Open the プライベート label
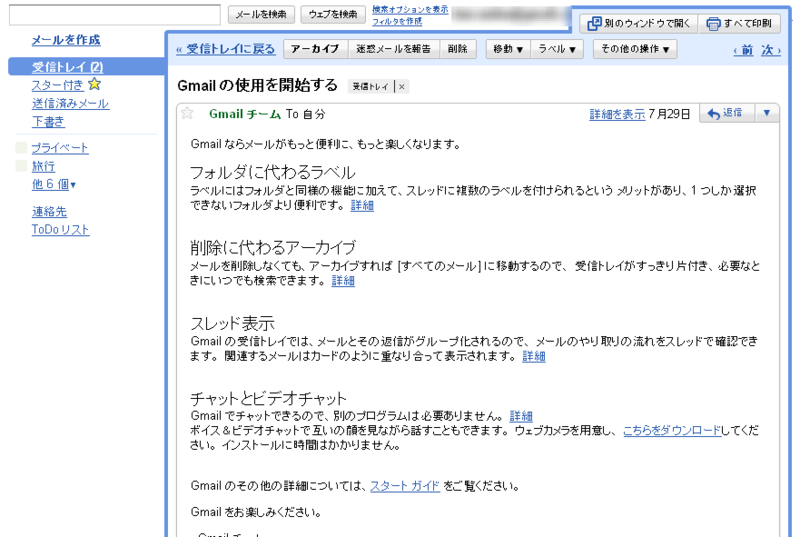 tap(60, 148)
